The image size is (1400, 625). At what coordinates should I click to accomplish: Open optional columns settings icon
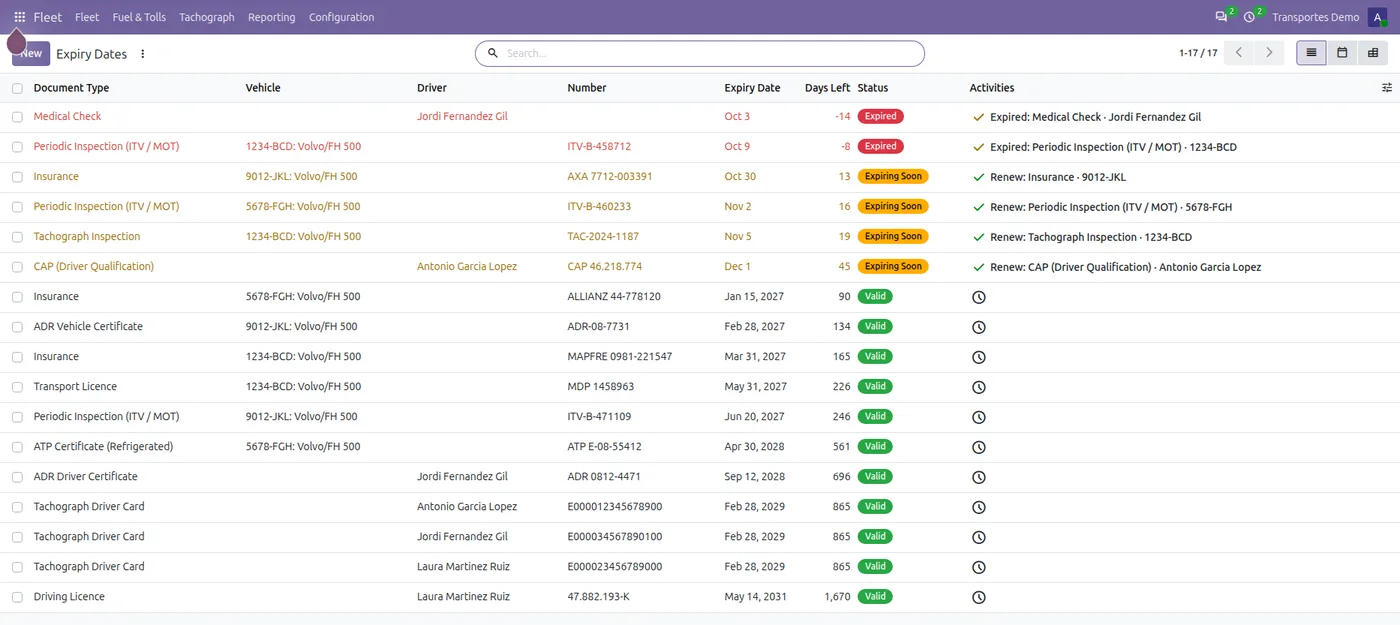pyautogui.click(x=1387, y=88)
